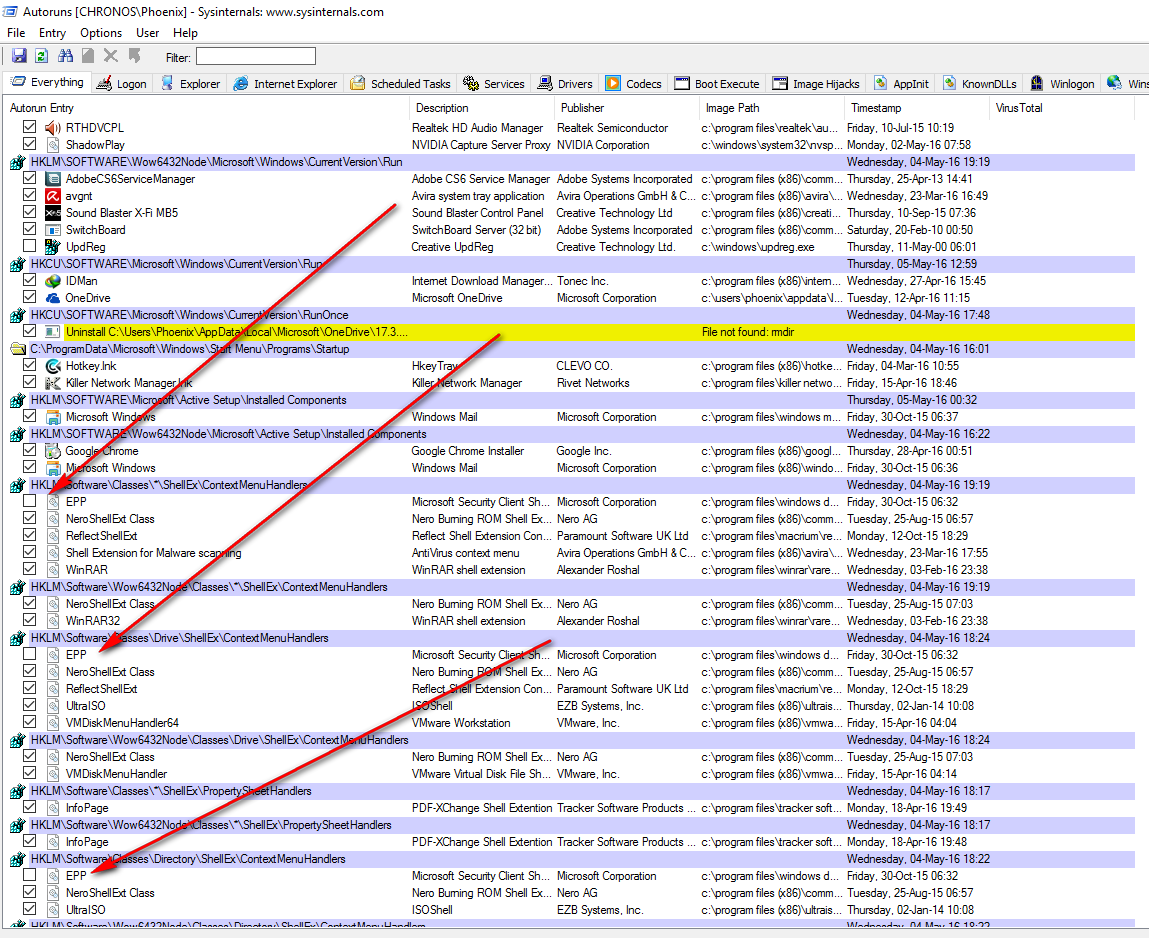Image resolution: width=1149 pixels, height=938 pixels.
Task: Select the 'File not found: rmdir' cell
Action: (x=748, y=332)
